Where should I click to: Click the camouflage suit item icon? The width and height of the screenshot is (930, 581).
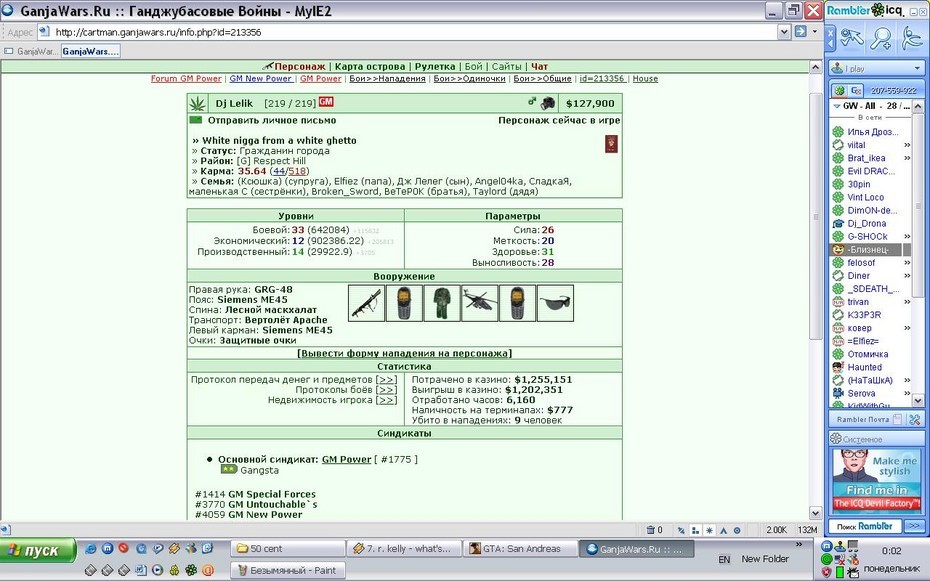pyautogui.click(x=442, y=304)
